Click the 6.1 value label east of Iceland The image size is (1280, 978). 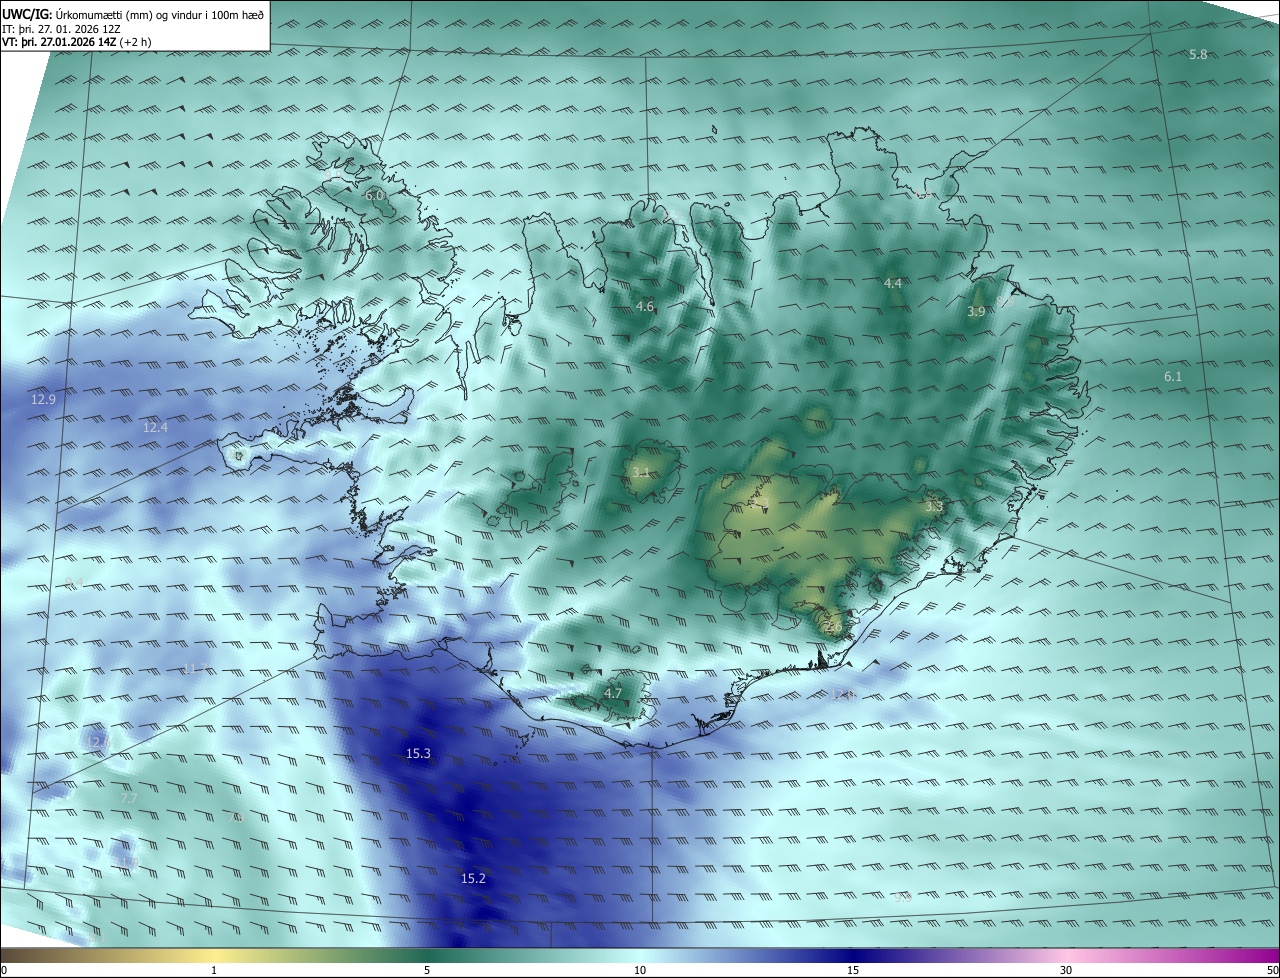click(x=1173, y=376)
